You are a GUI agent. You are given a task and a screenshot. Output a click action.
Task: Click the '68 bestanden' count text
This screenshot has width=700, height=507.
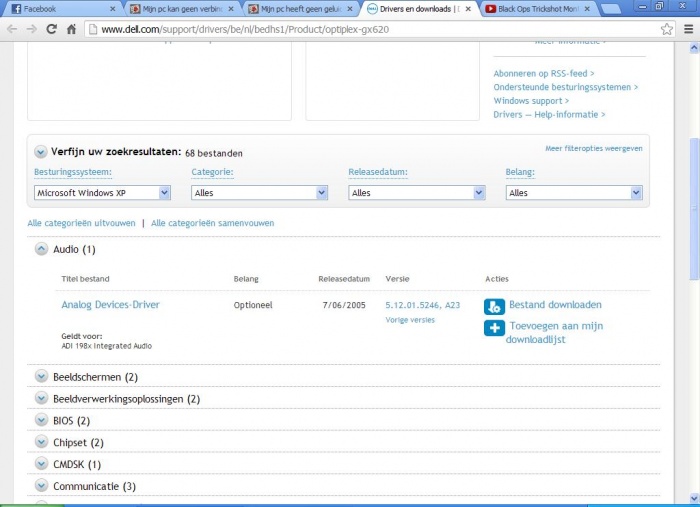click(x=214, y=153)
